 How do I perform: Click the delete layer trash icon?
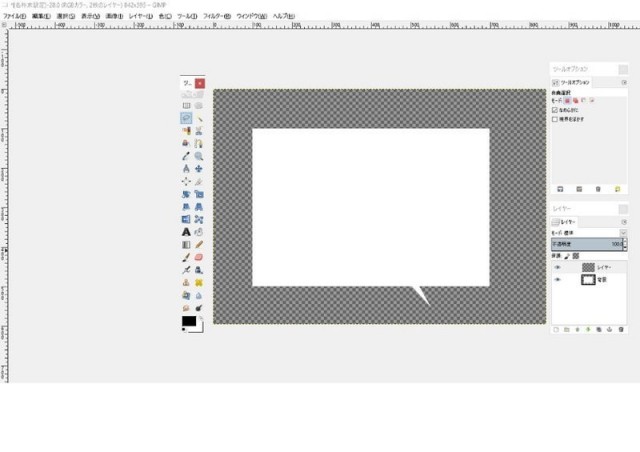pos(620,328)
